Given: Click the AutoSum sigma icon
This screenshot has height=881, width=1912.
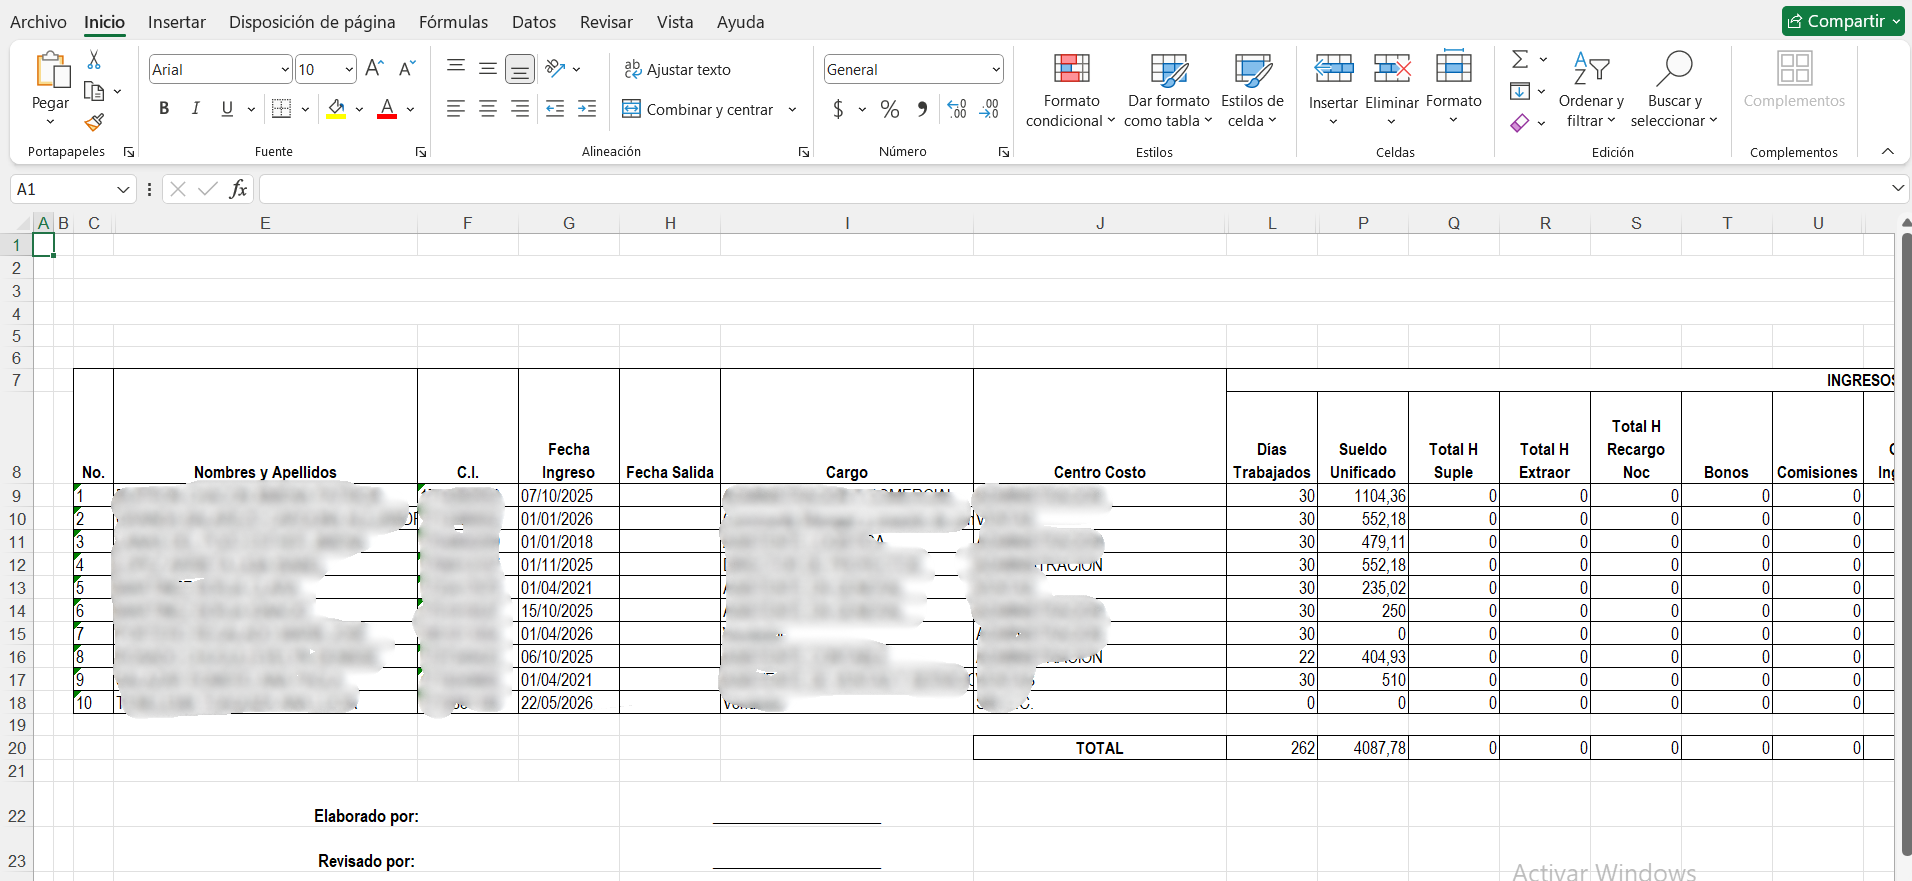Looking at the screenshot, I should pyautogui.click(x=1520, y=59).
